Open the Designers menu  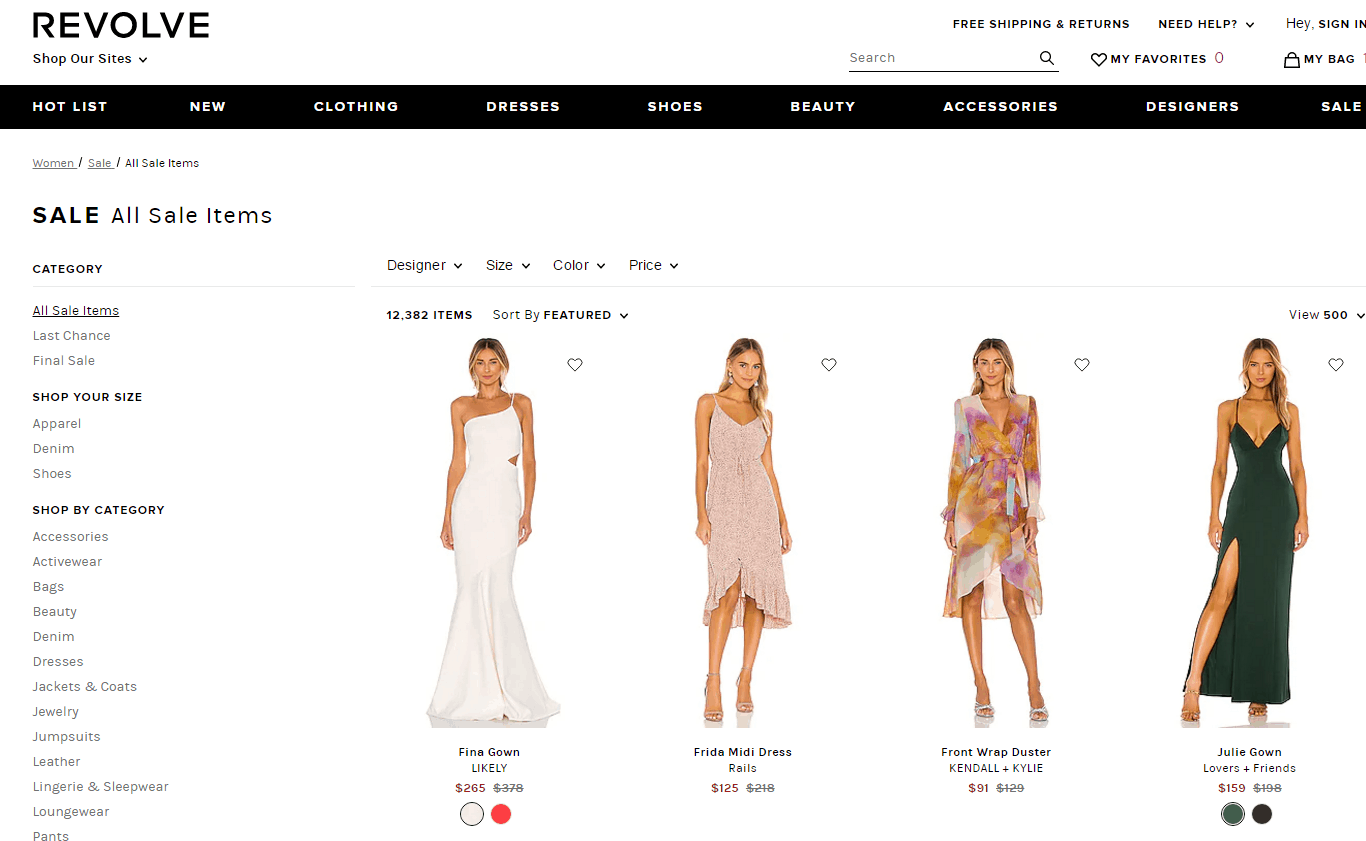tap(1192, 107)
